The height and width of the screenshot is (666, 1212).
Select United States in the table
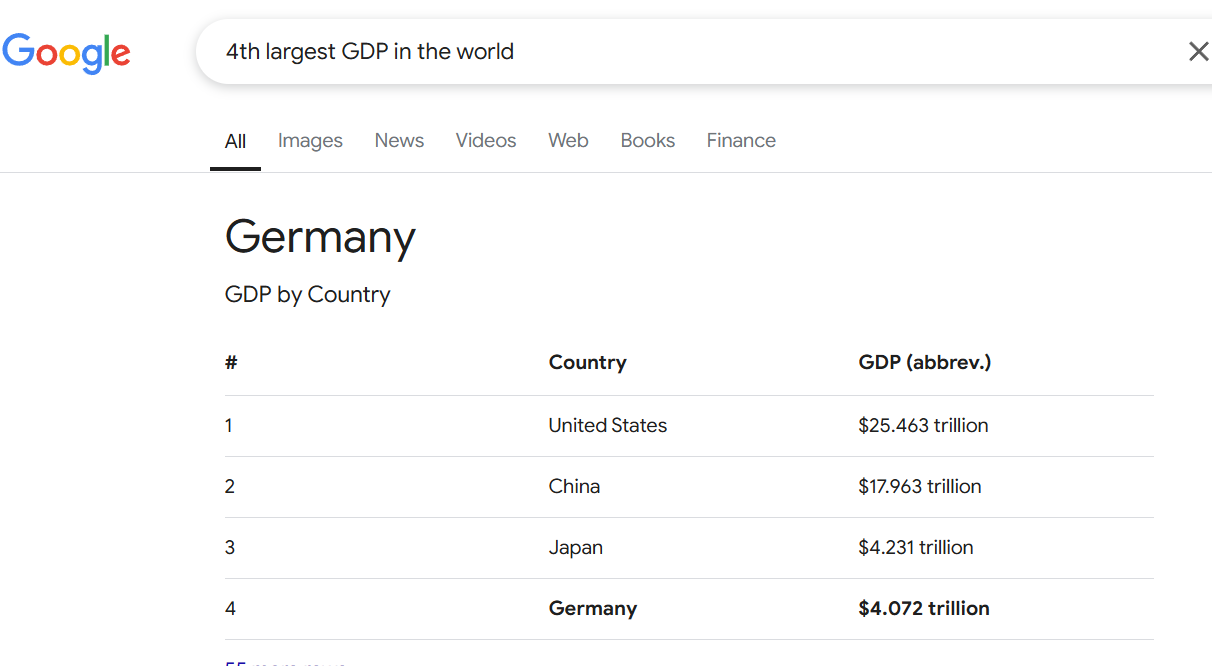coord(607,426)
